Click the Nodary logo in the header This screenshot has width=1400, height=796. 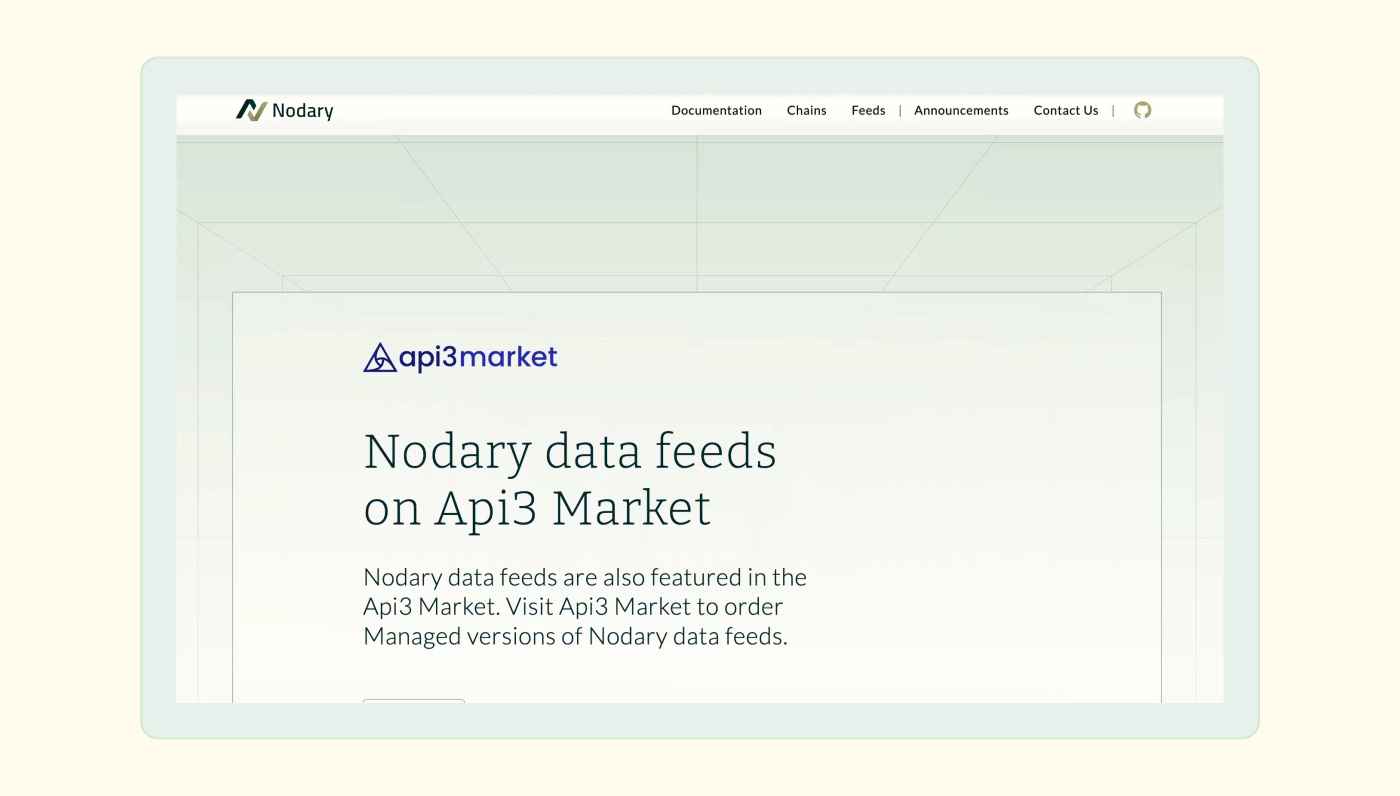pyautogui.click(x=285, y=110)
